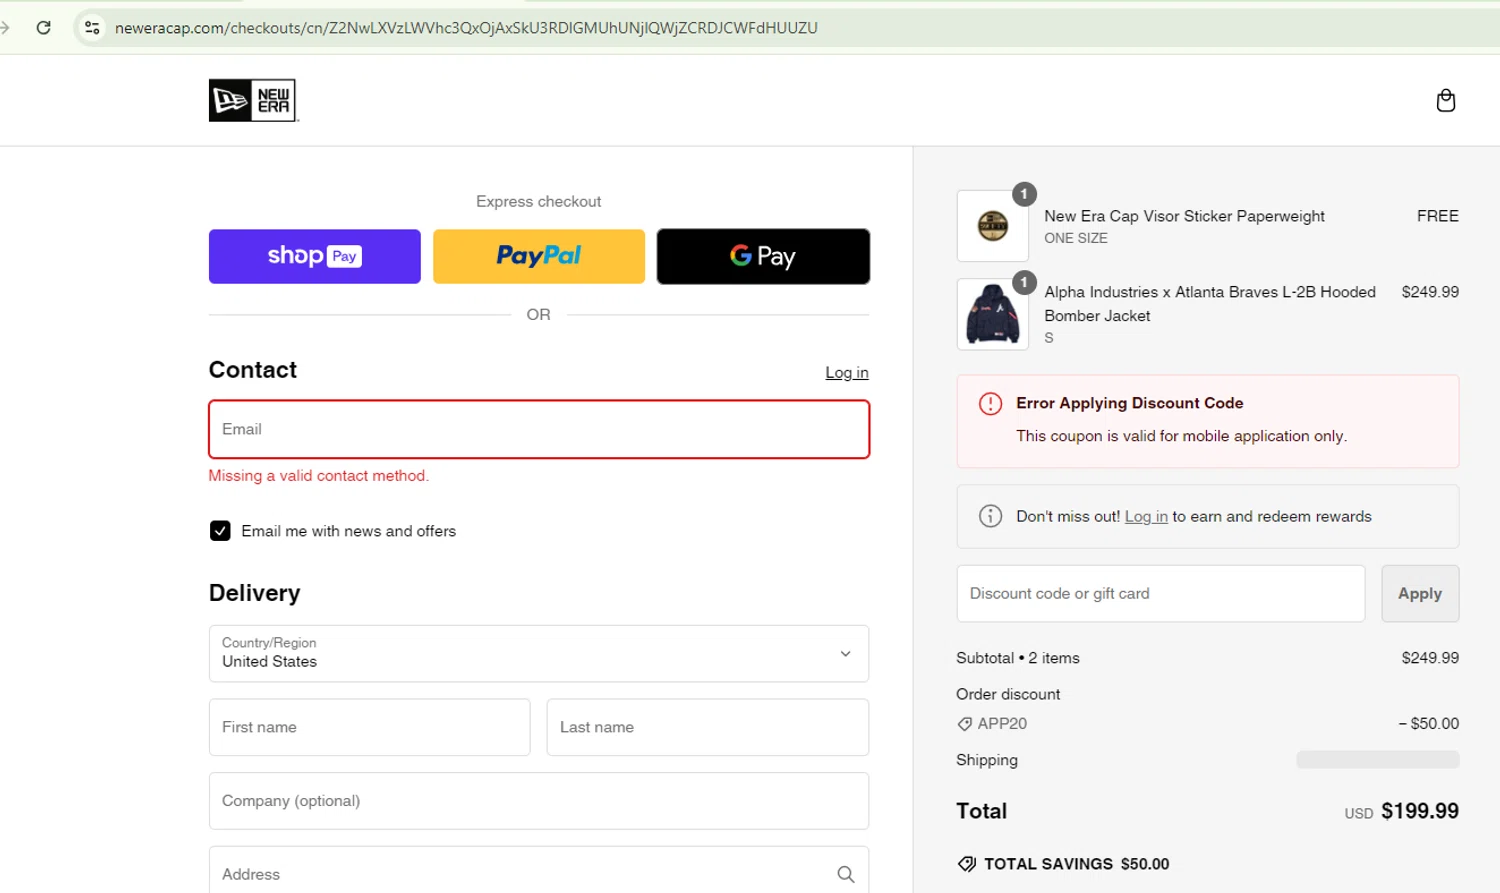Click the New Era logo
The height and width of the screenshot is (893, 1500).
252,100
